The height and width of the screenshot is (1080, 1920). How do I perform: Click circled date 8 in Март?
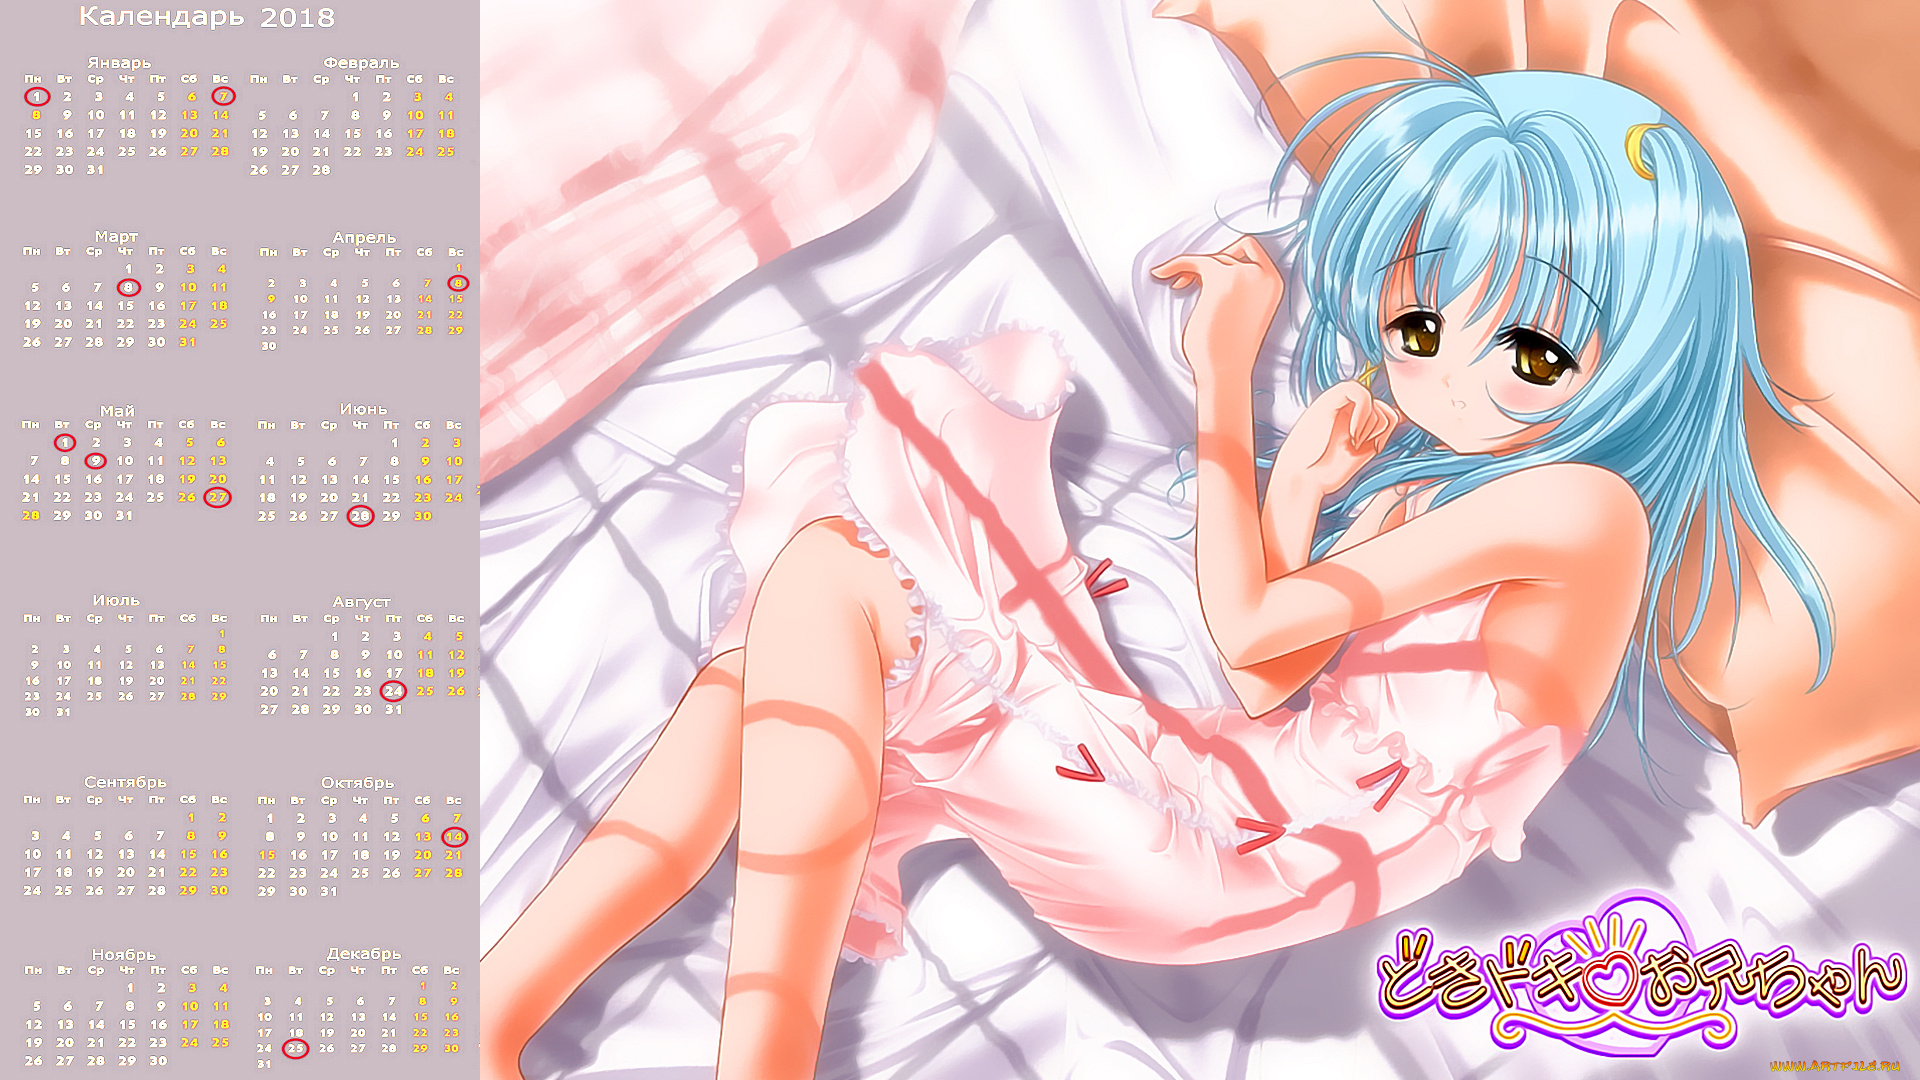(x=128, y=287)
